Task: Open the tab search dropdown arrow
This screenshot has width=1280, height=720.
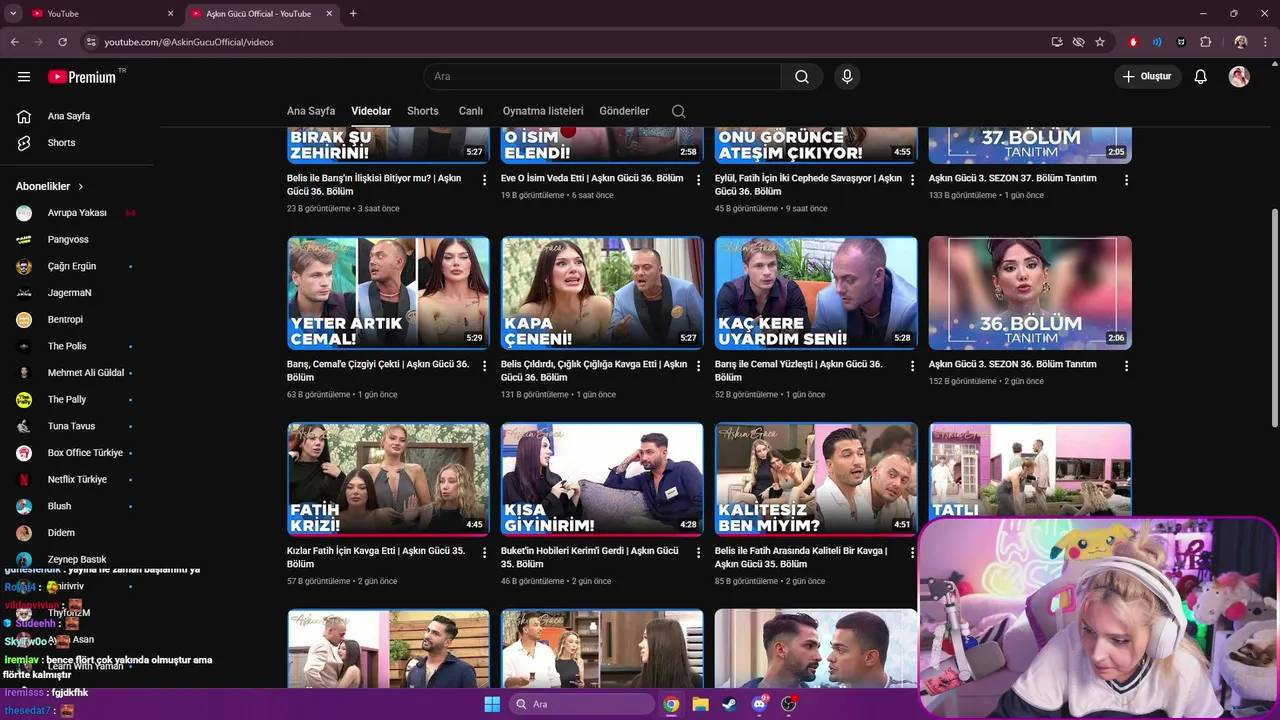Action: pyautogui.click(x=13, y=14)
